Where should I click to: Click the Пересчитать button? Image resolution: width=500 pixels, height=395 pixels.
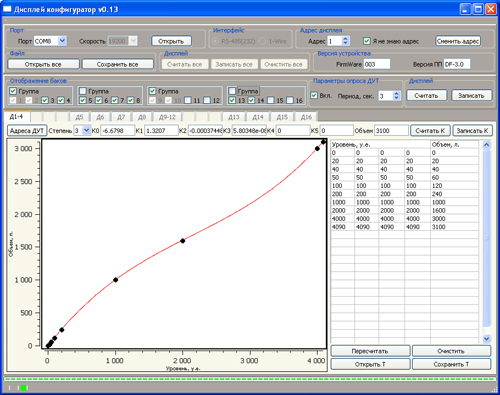click(x=370, y=351)
